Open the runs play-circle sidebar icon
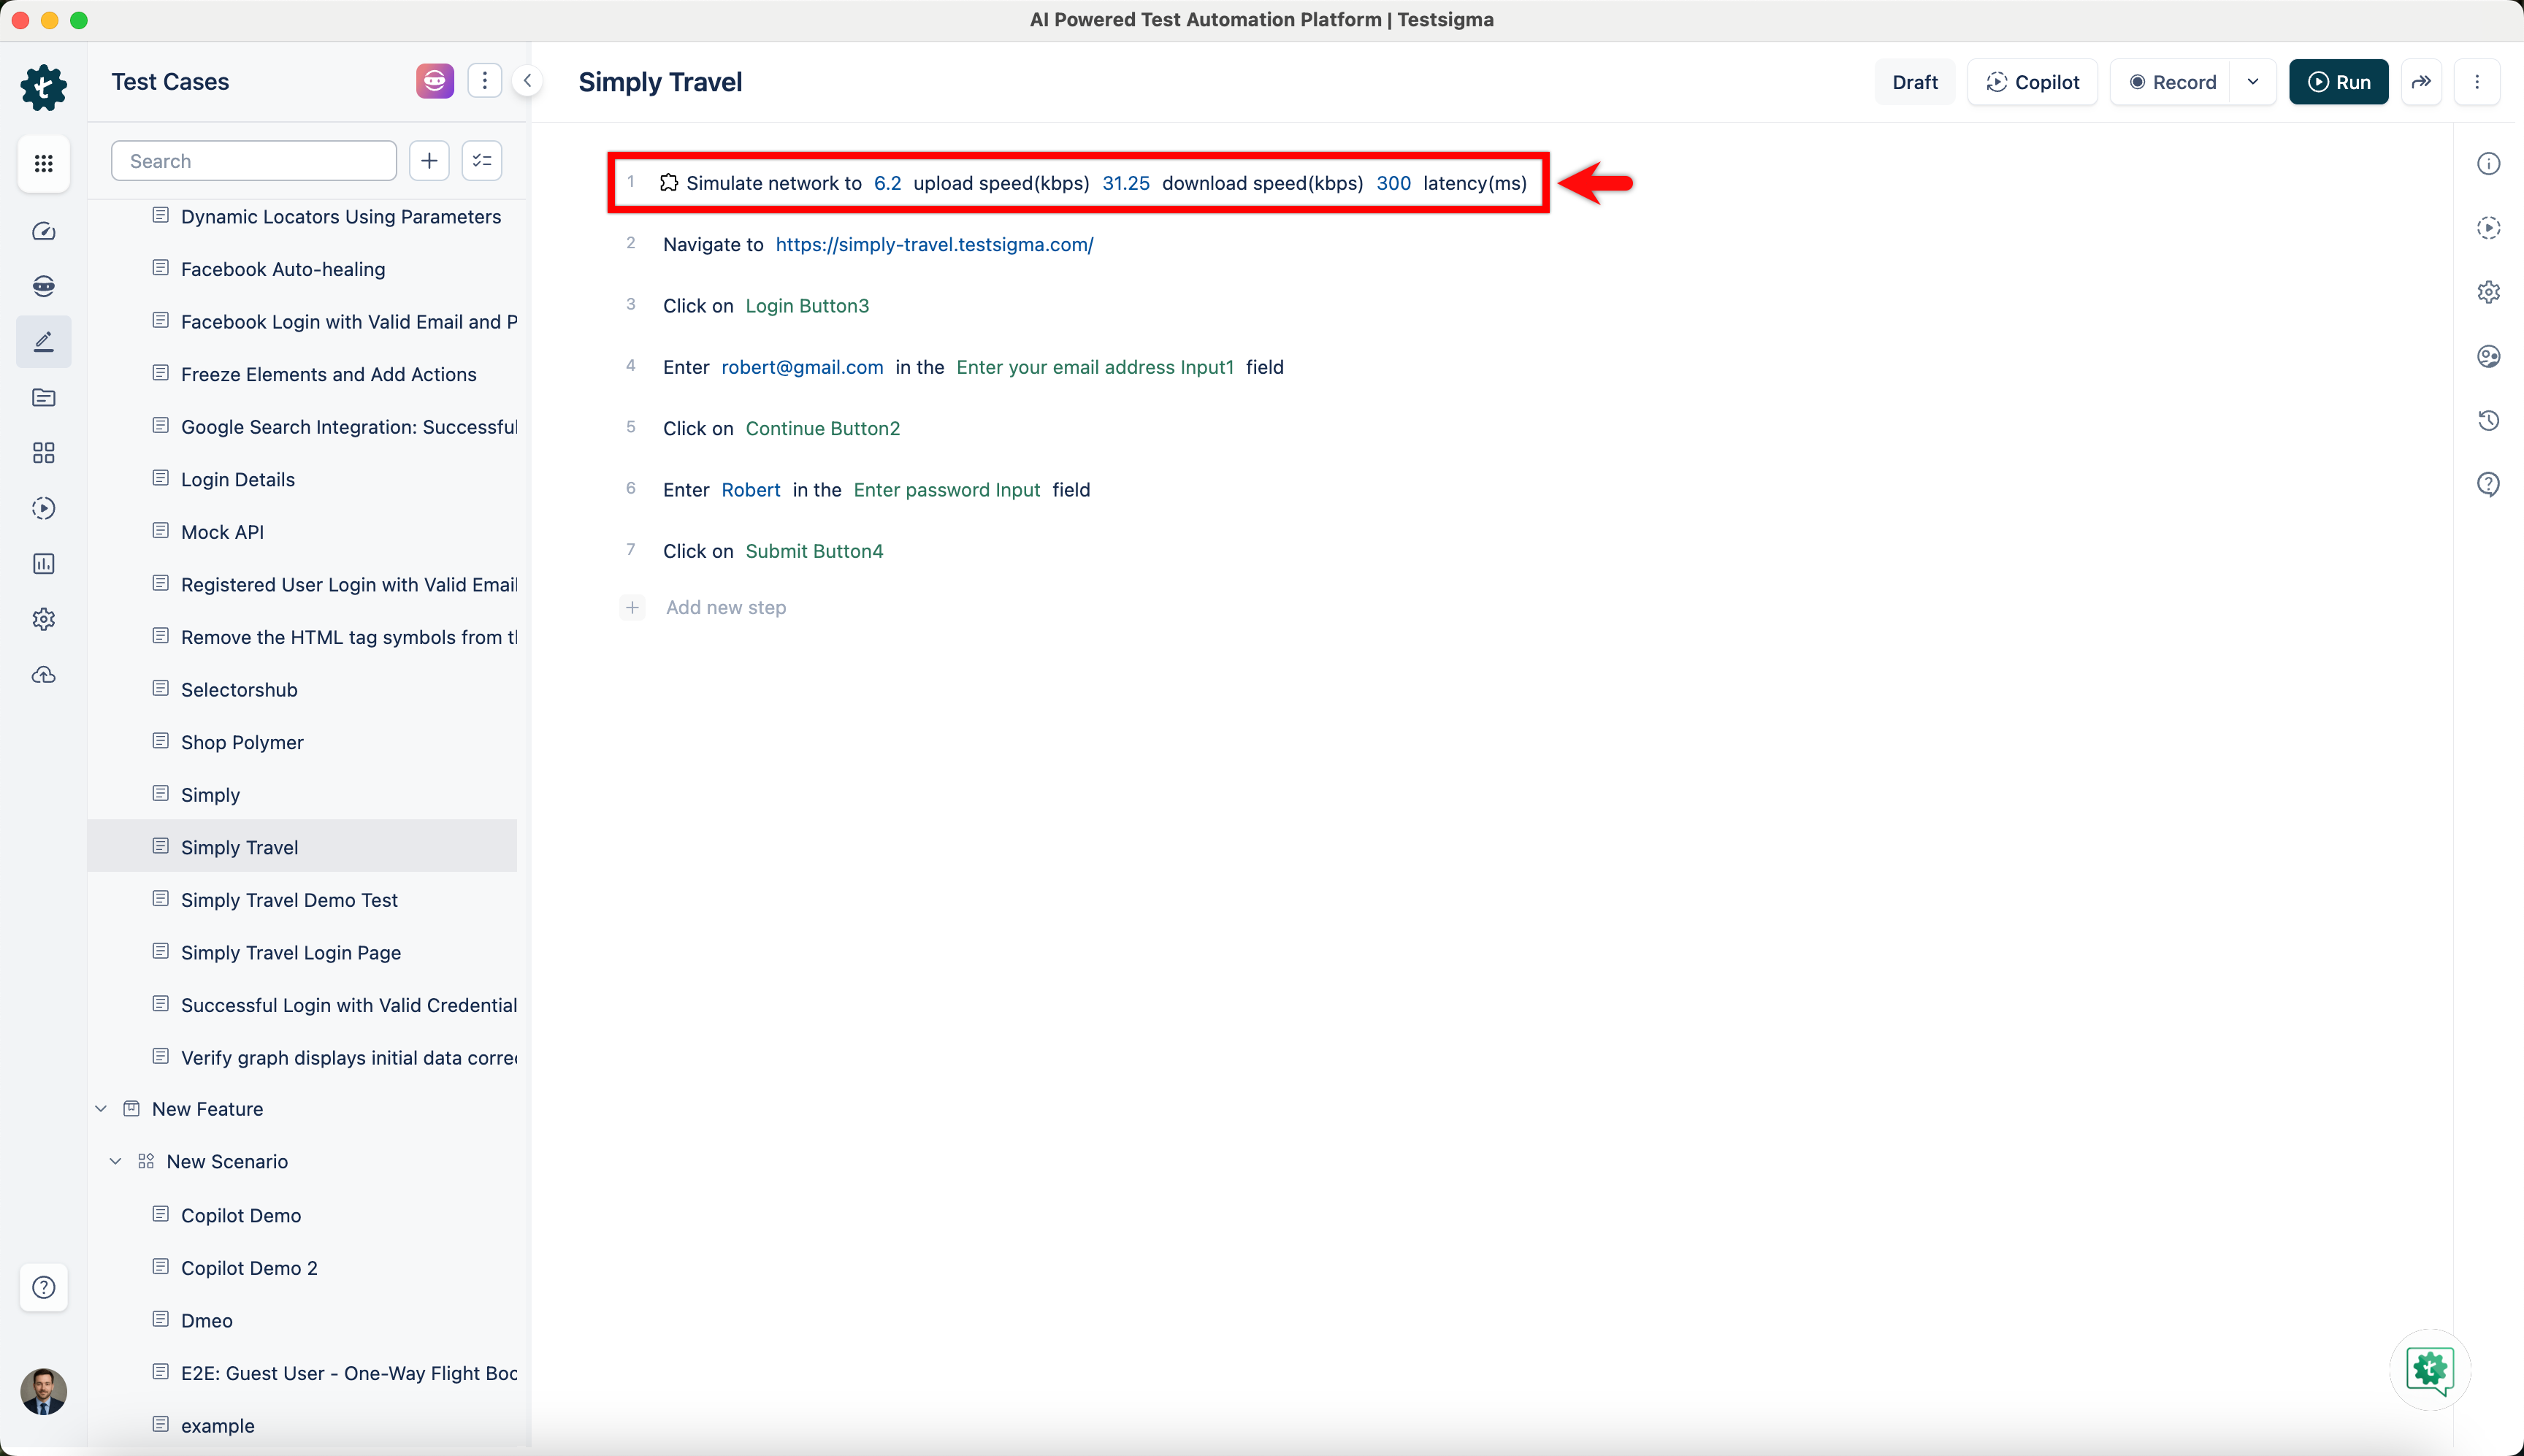This screenshot has width=2524, height=1456. point(44,508)
